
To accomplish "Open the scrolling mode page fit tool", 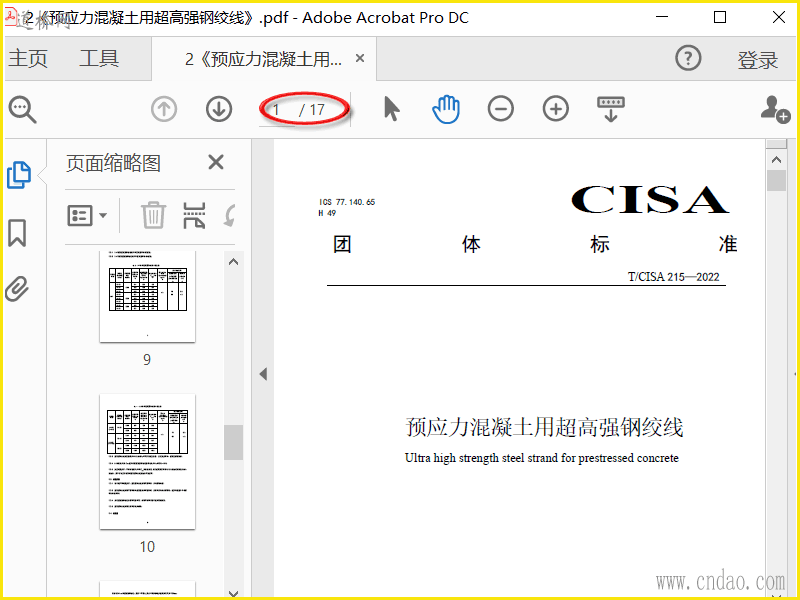I will pos(611,109).
